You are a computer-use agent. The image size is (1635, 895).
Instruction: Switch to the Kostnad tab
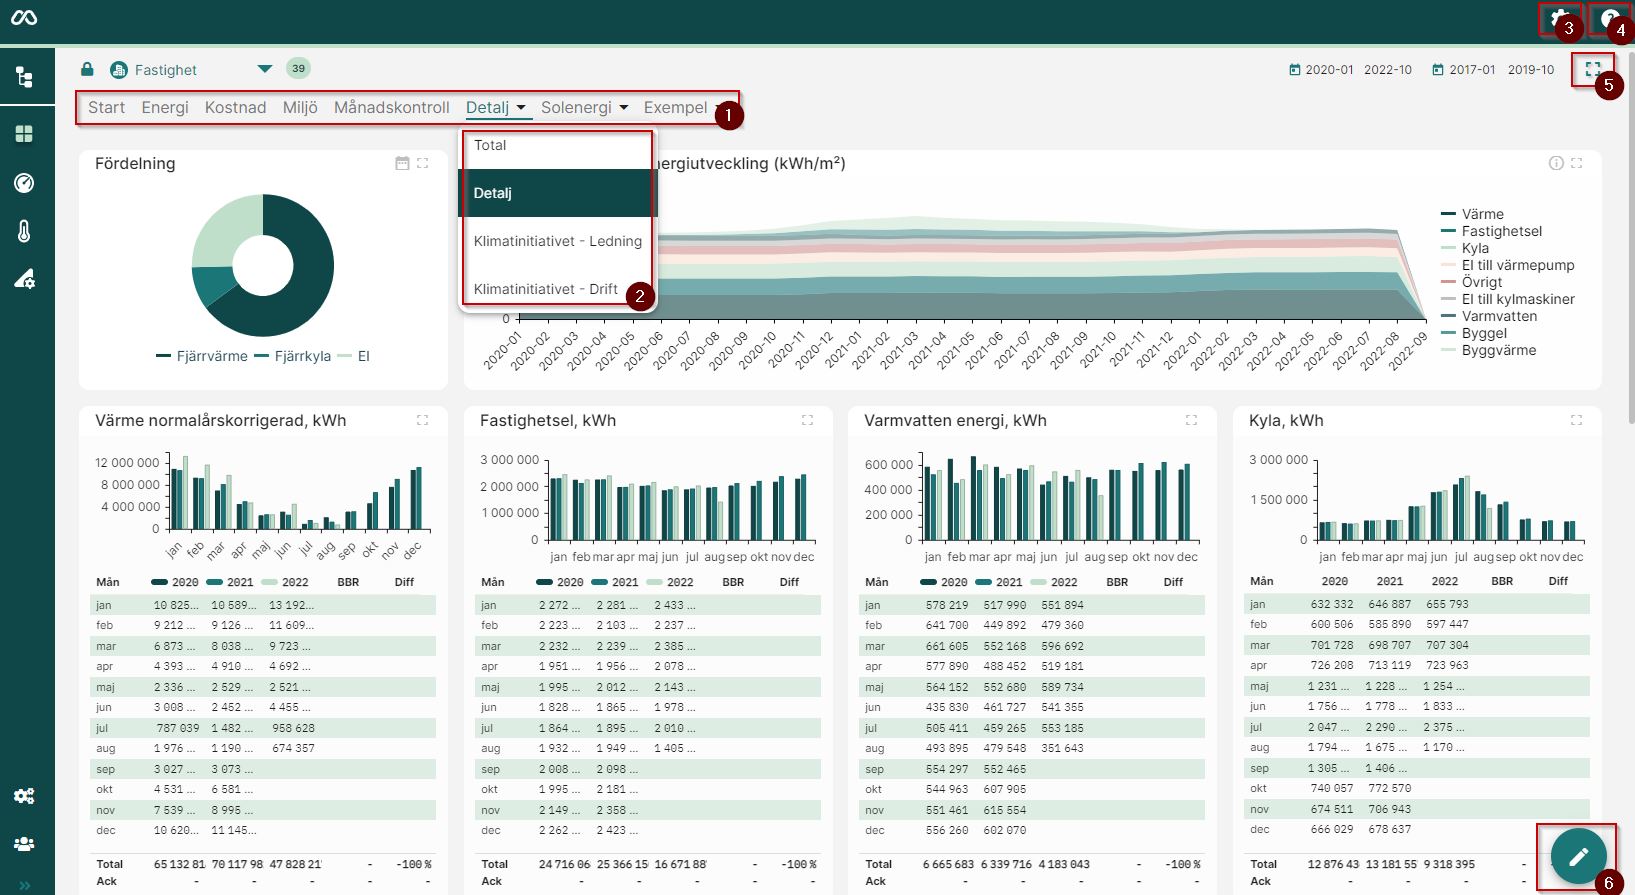tap(235, 107)
